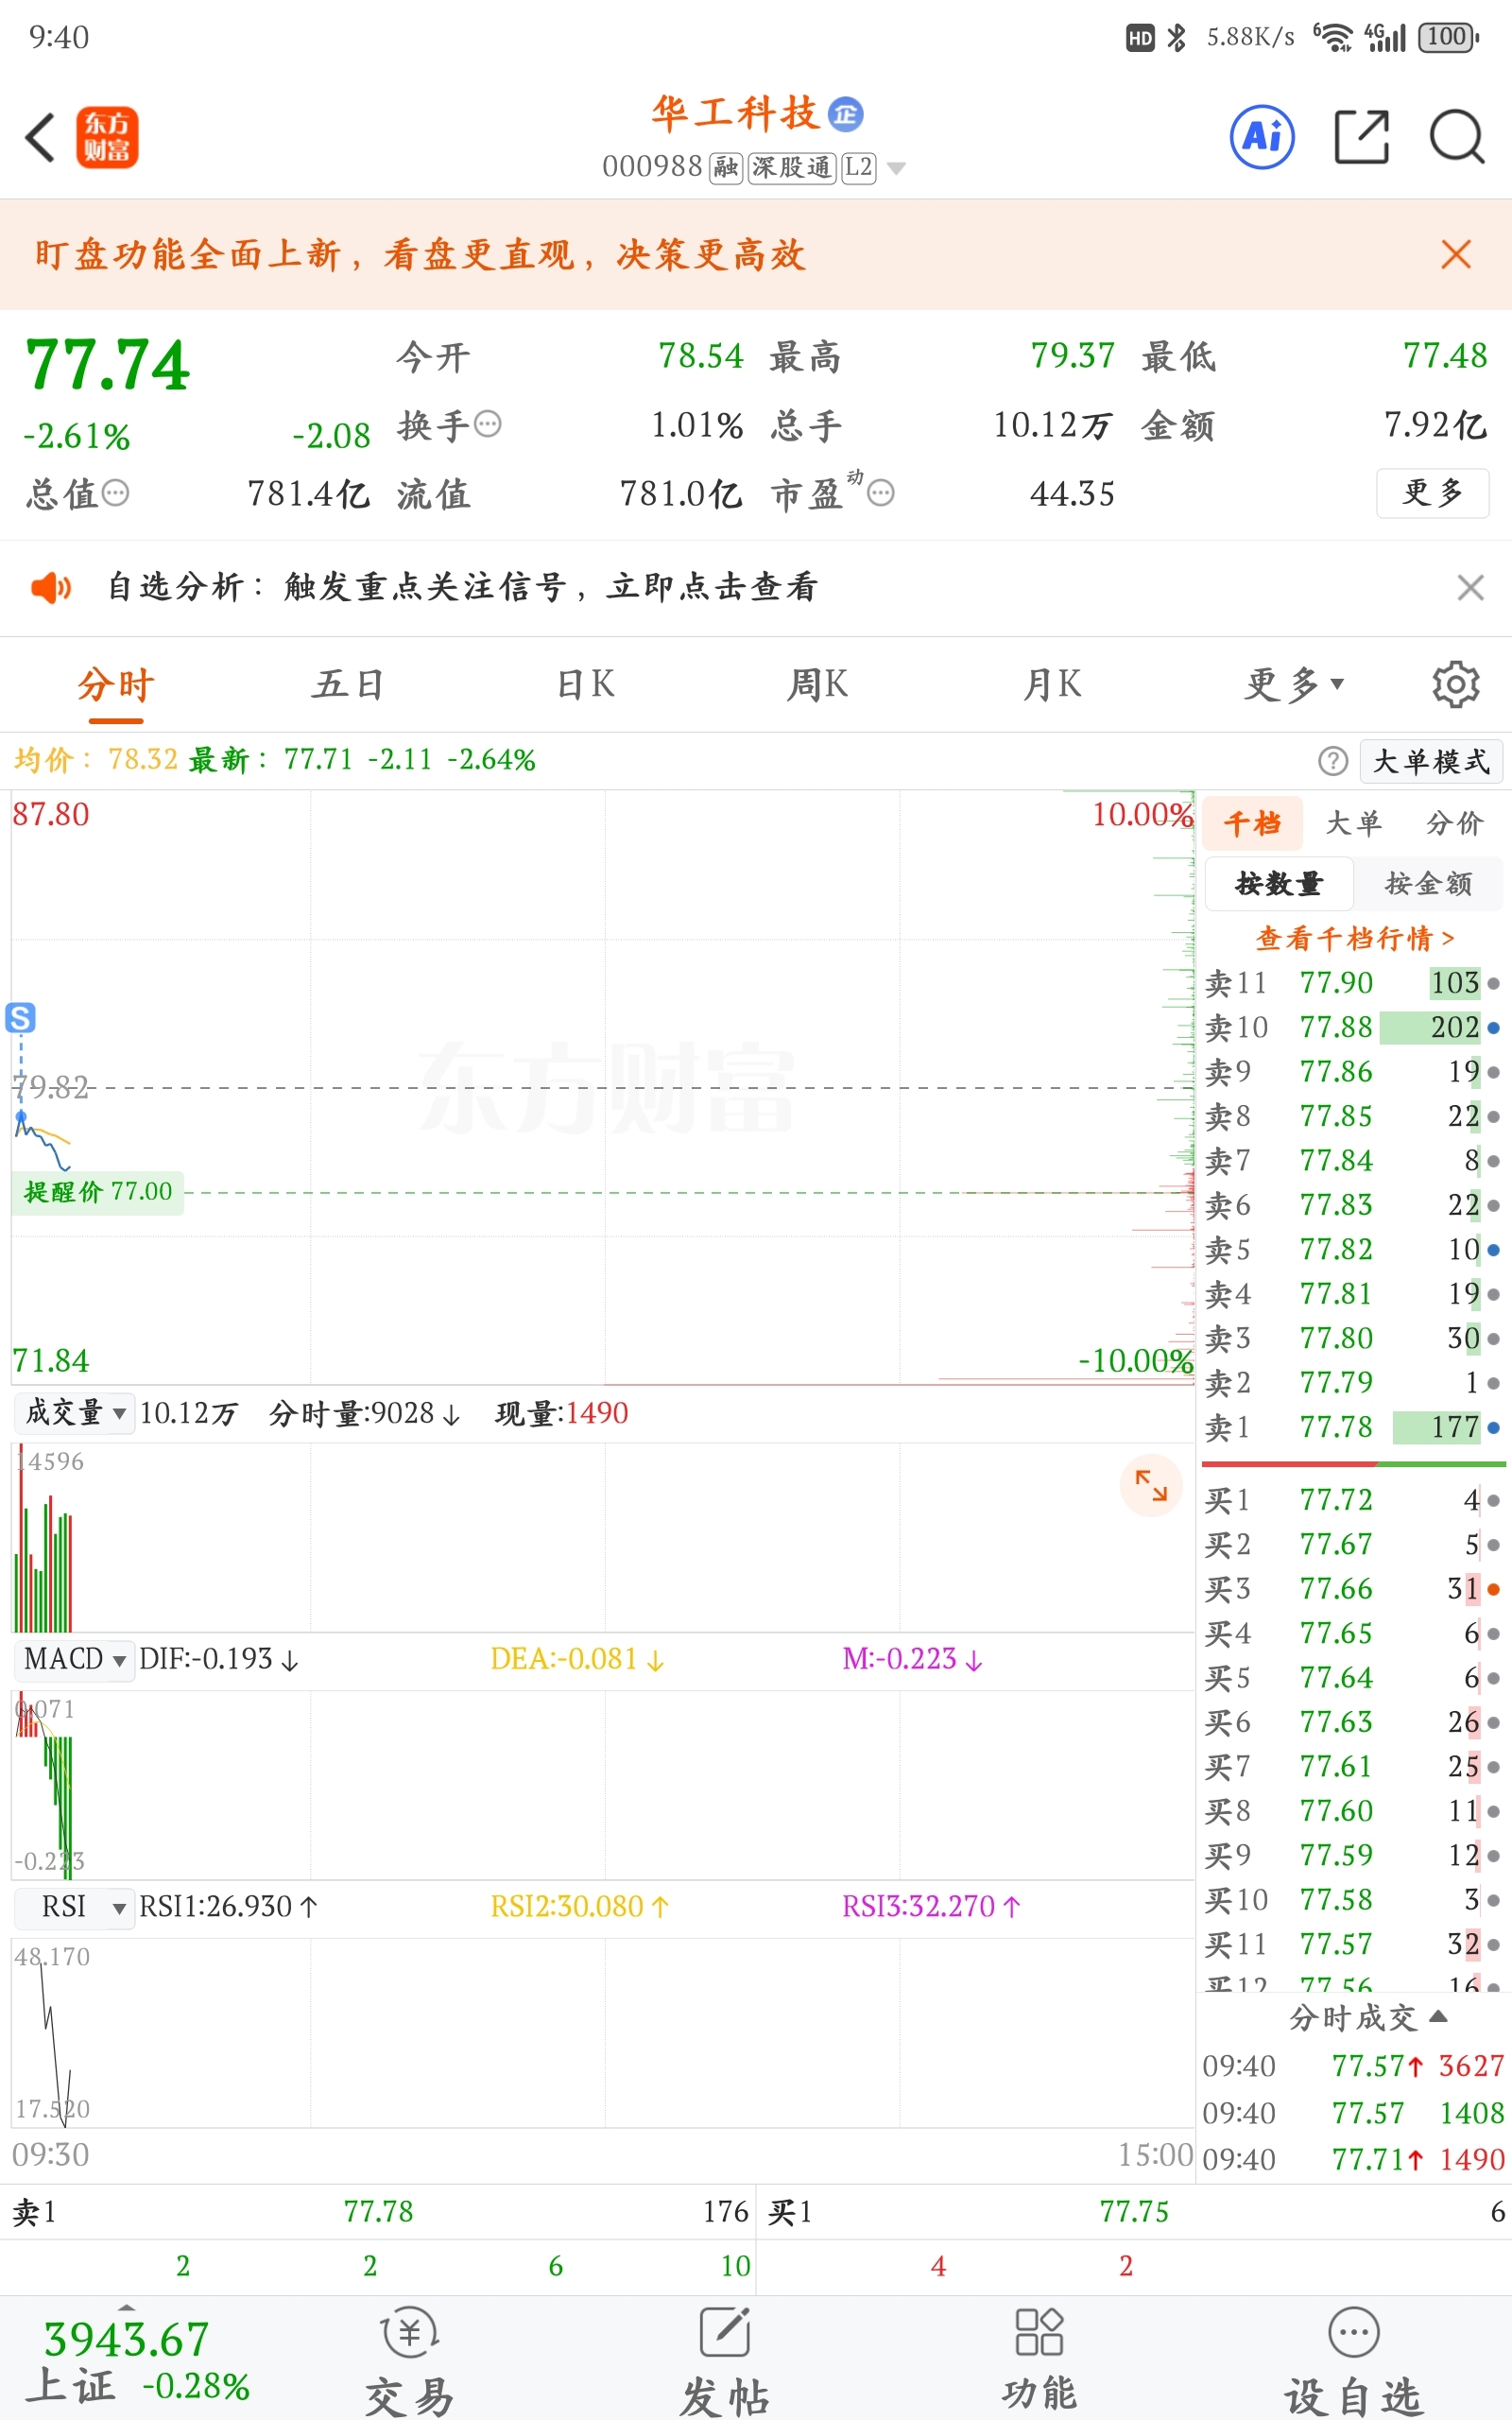This screenshot has width=1512, height=2420.
Task: Select the 大单 tab
Action: click(x=1353, y=823)
